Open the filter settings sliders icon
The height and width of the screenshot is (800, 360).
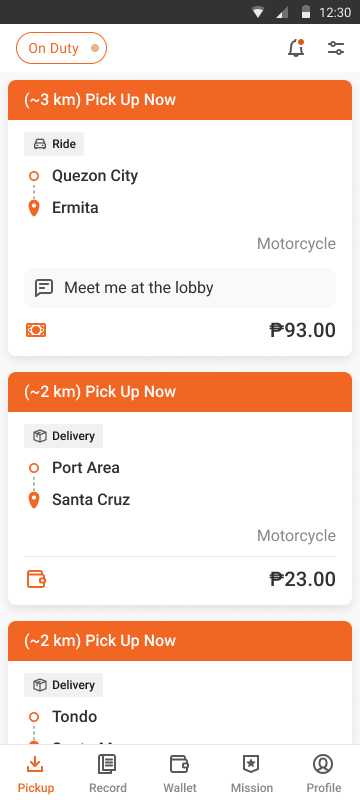pyautogui.click(x=336, y=48)
